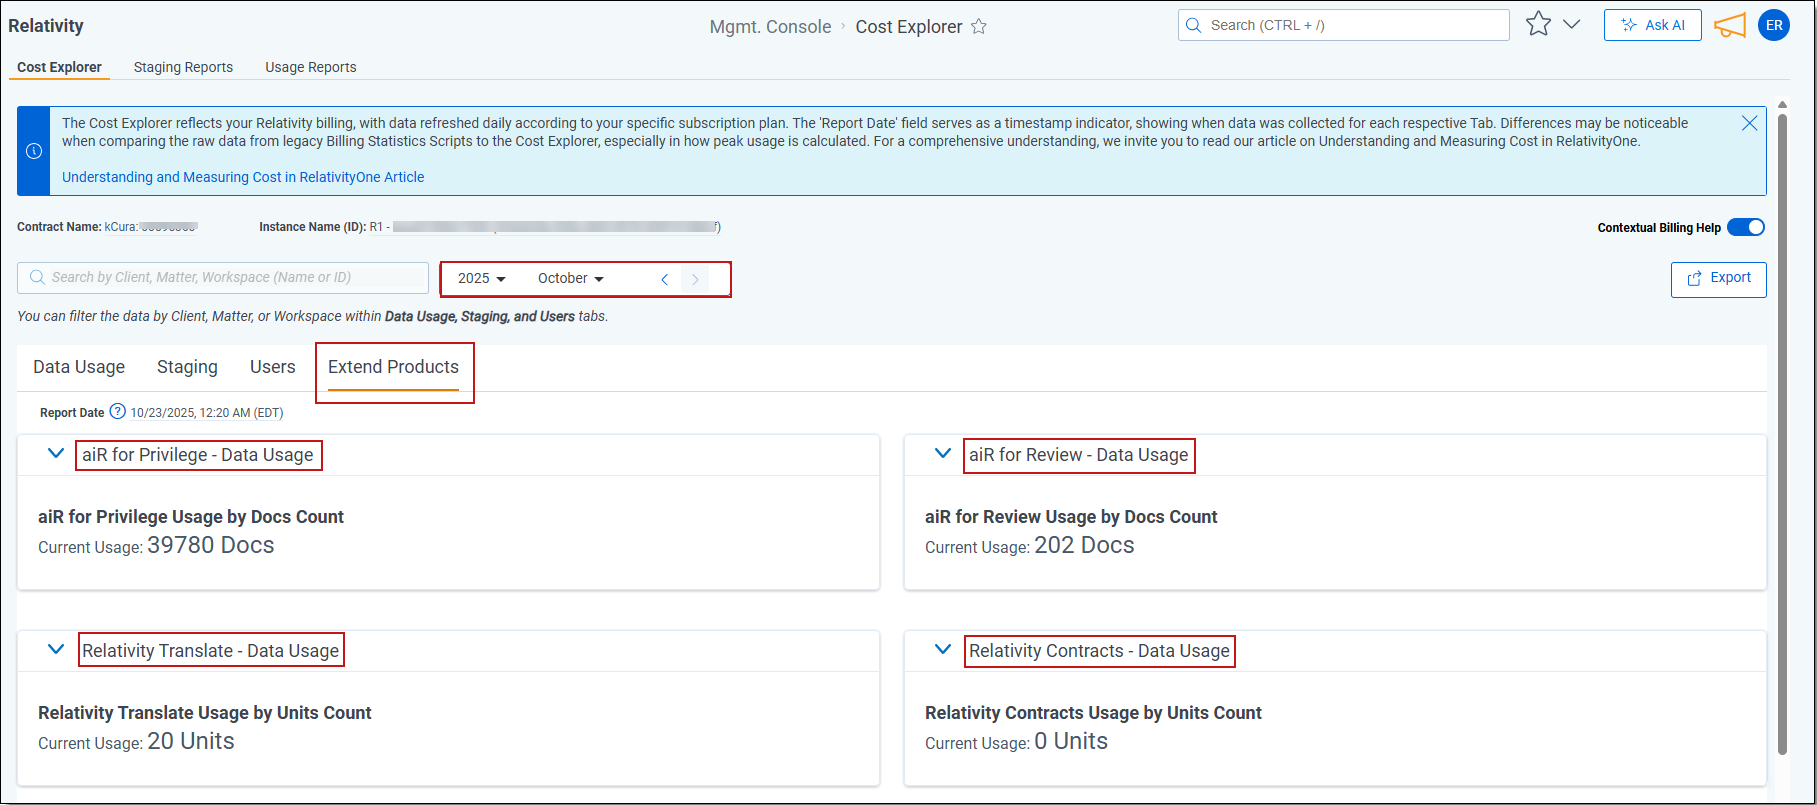The height and width of the screenshot is (805, 1817).
Task: Select the Extend Products tab
Action: [x=393, y=367]
